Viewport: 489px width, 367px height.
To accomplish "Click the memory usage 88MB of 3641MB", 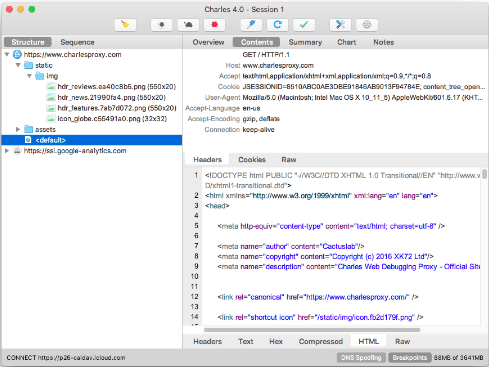I will [459, 358].
